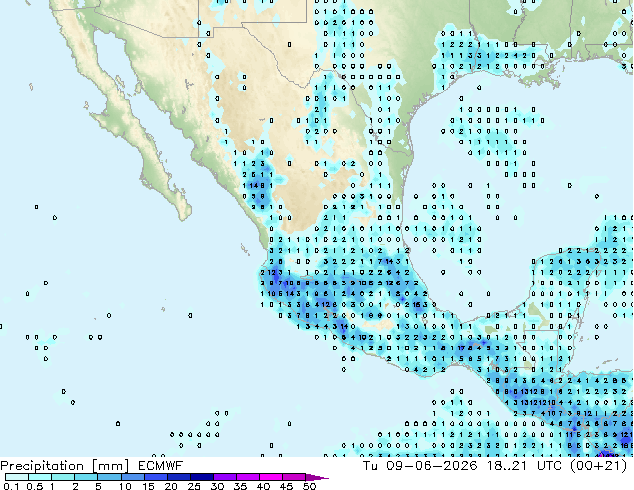Click the '15' legend tick label
Screen dimensions: 634x490
point(148,486)
